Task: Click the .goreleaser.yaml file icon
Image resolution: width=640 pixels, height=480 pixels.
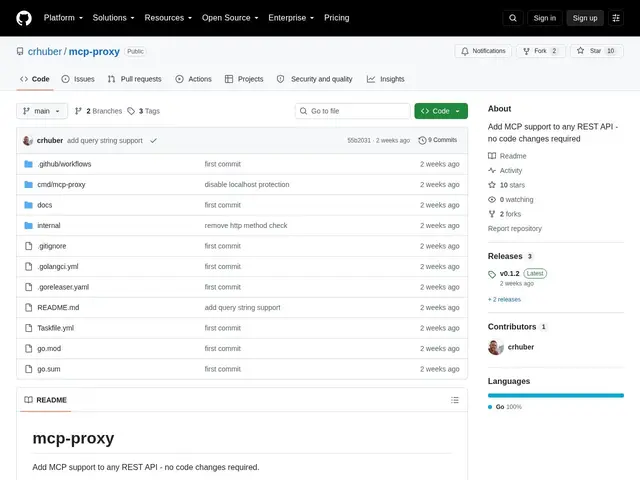Action: [28, 287]
